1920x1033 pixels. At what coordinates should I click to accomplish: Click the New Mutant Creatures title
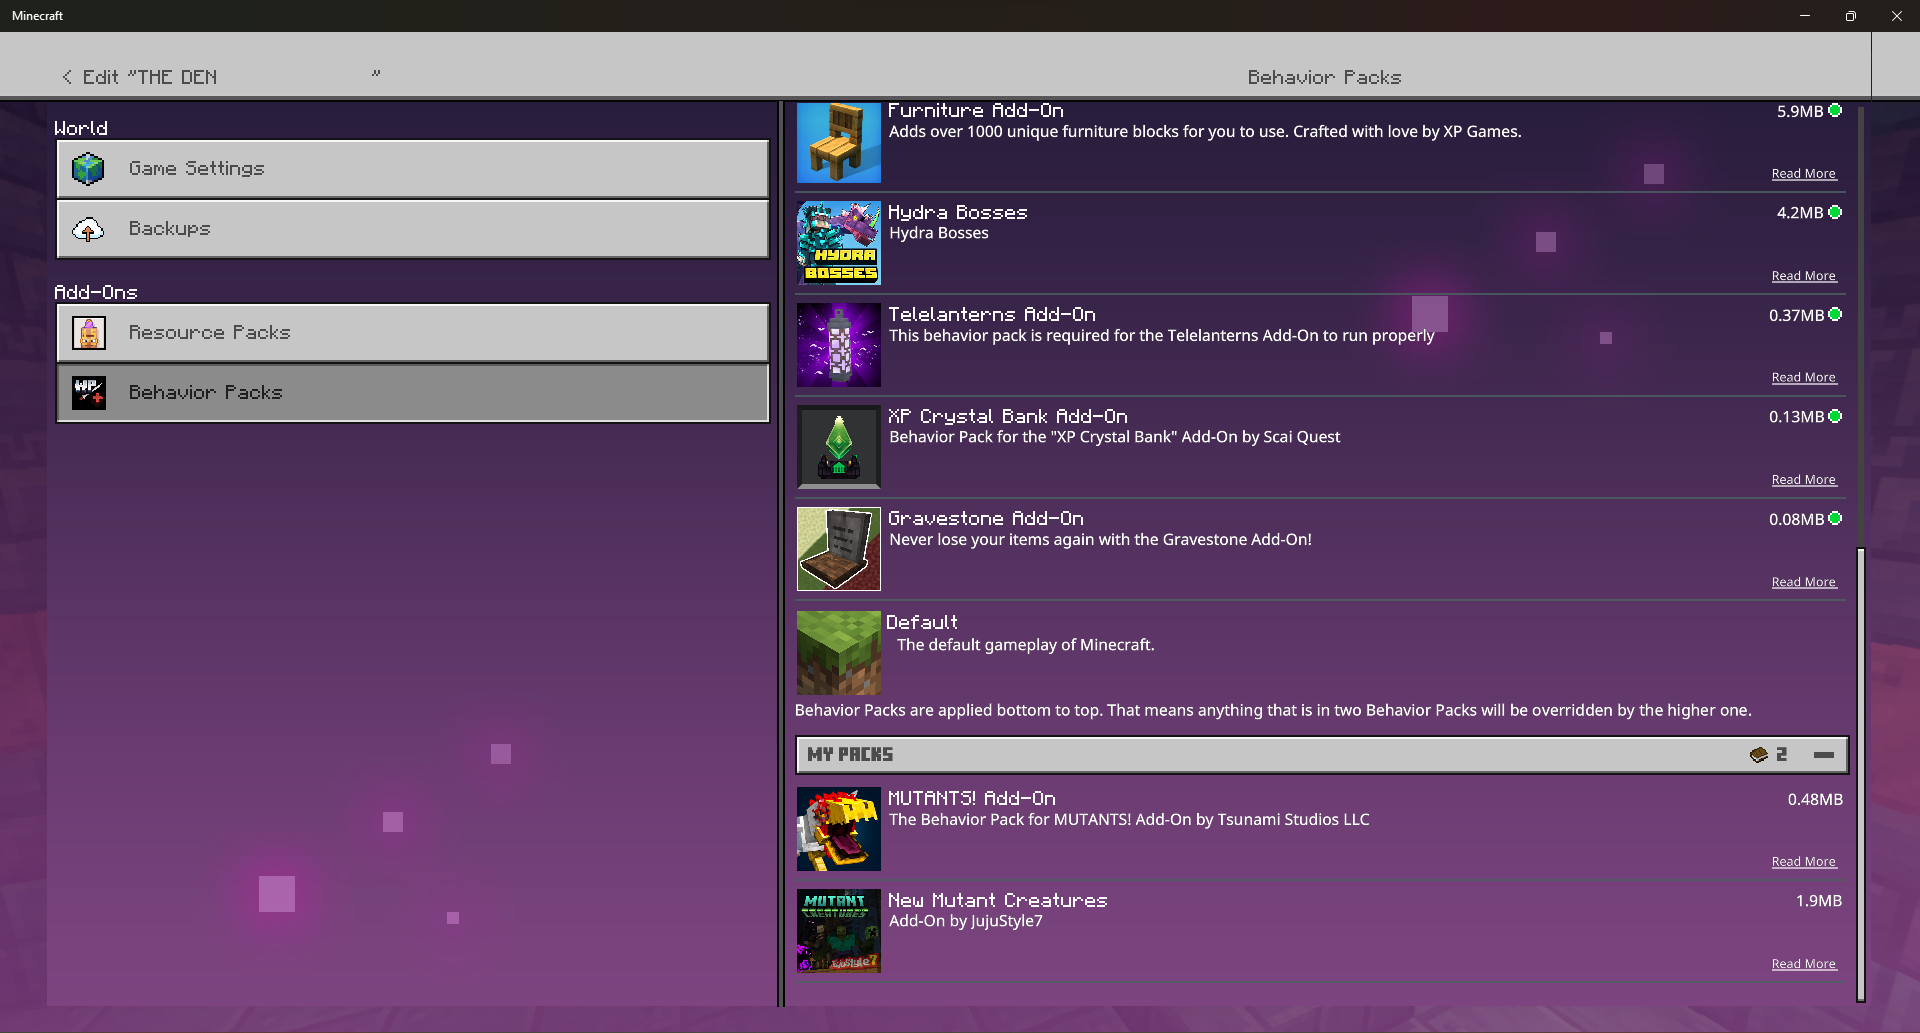point(998,901)
